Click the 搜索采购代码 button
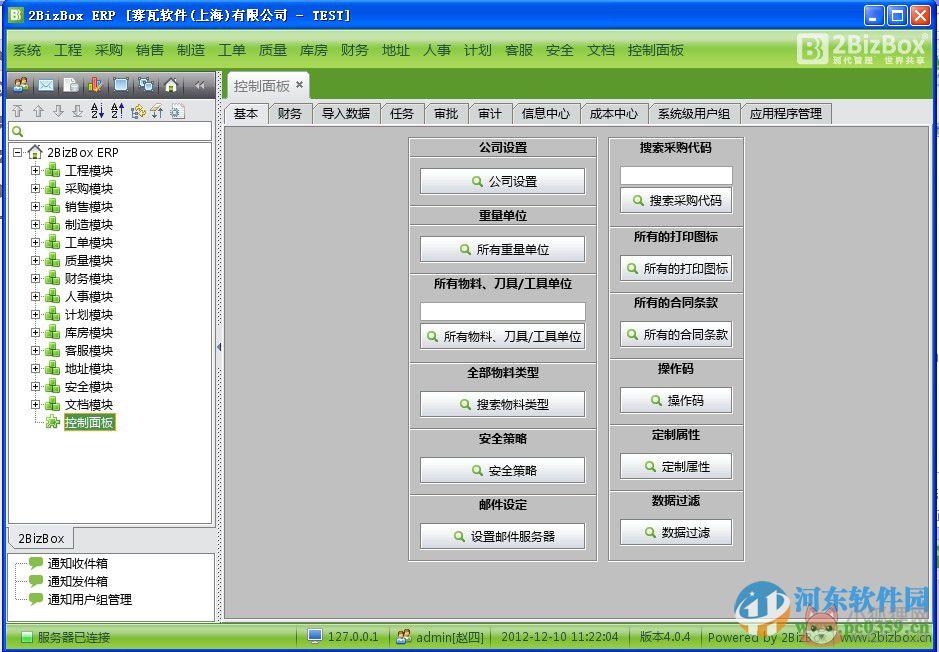Screen dimensions: 939x652 [x=676, y=201]
